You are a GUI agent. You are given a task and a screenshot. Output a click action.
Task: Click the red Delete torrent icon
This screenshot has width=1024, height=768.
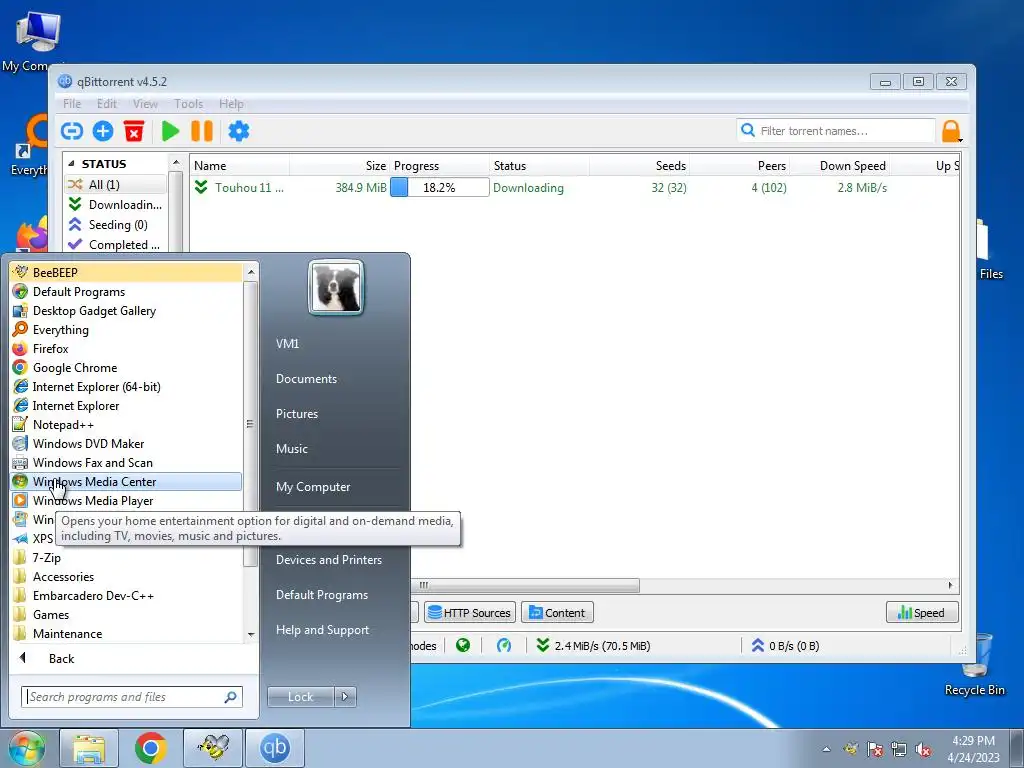click(134, 131)
